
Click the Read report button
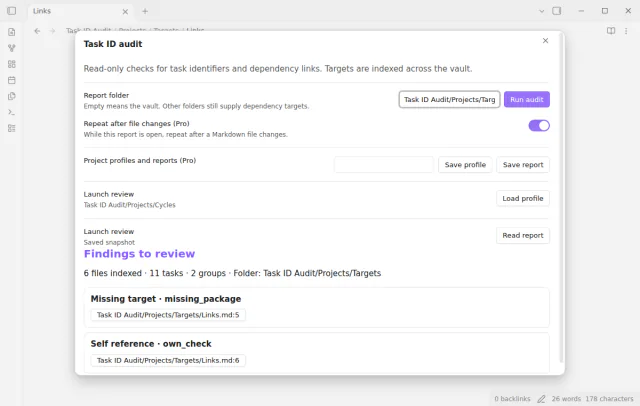coord(523,235)
